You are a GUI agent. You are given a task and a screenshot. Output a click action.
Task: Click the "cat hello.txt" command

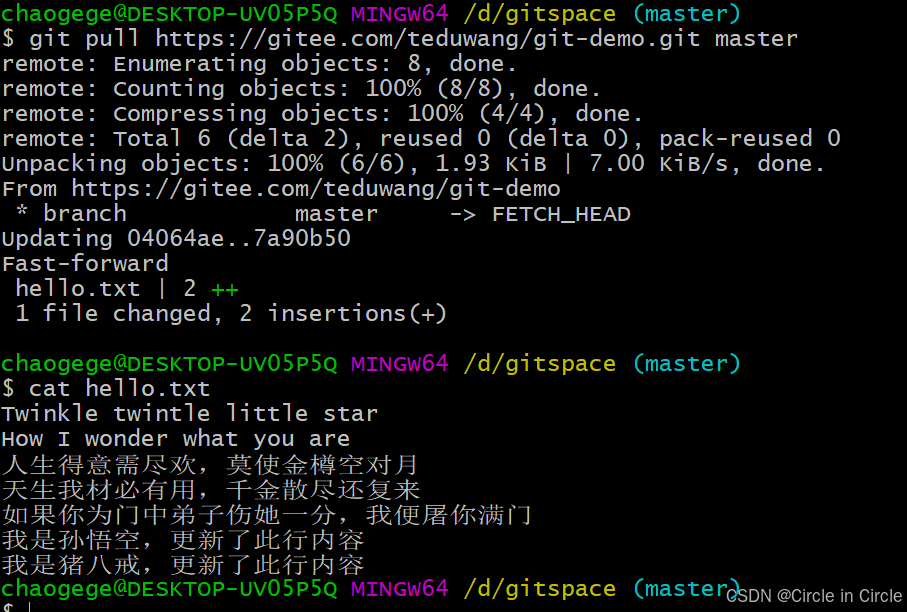tap(119, 389)
